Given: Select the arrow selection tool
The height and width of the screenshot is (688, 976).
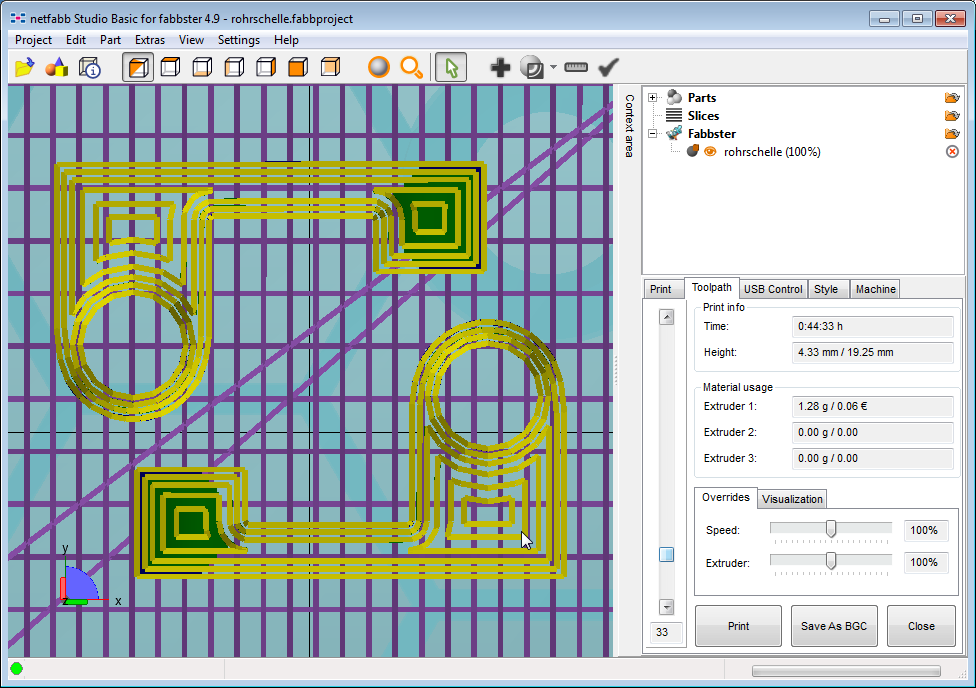Looking at the screenshot, I should [451, 67].
